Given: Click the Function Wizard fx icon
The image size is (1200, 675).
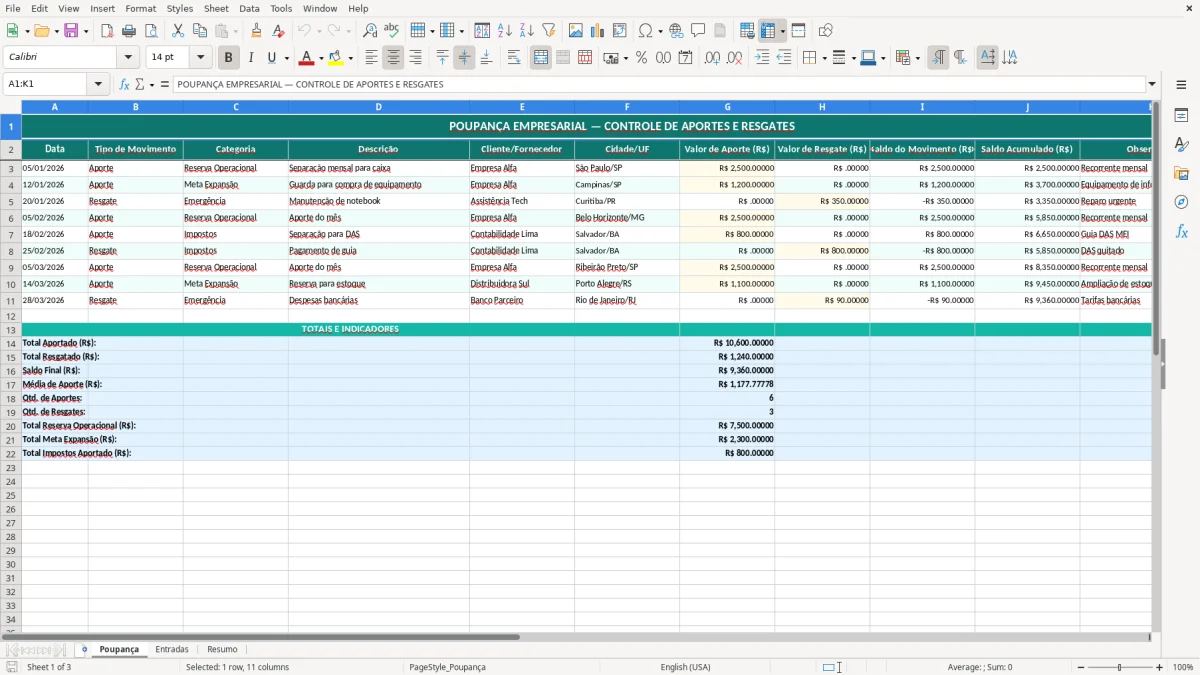Looking at the screenshot, I should 125,84.
